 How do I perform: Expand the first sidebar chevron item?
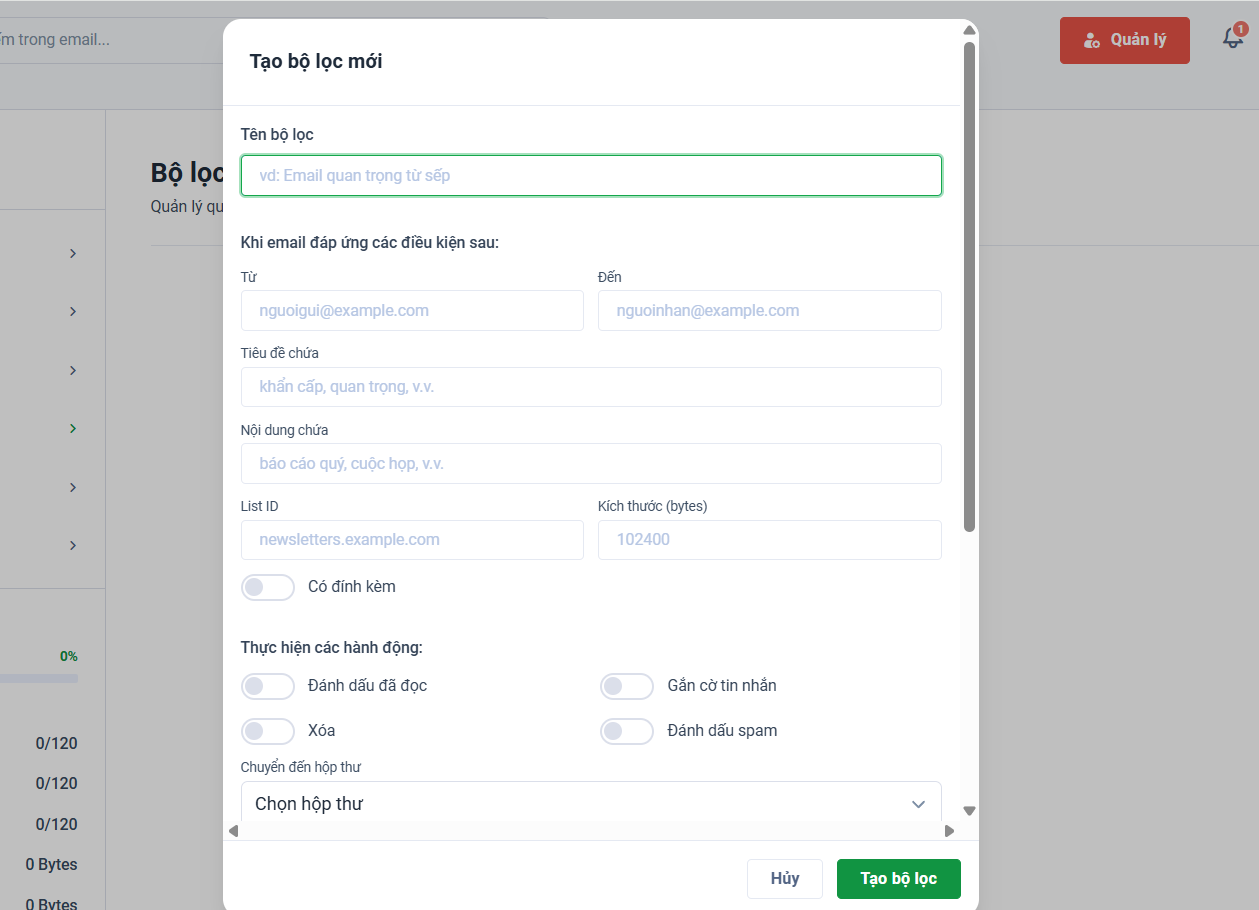point(73,254)
